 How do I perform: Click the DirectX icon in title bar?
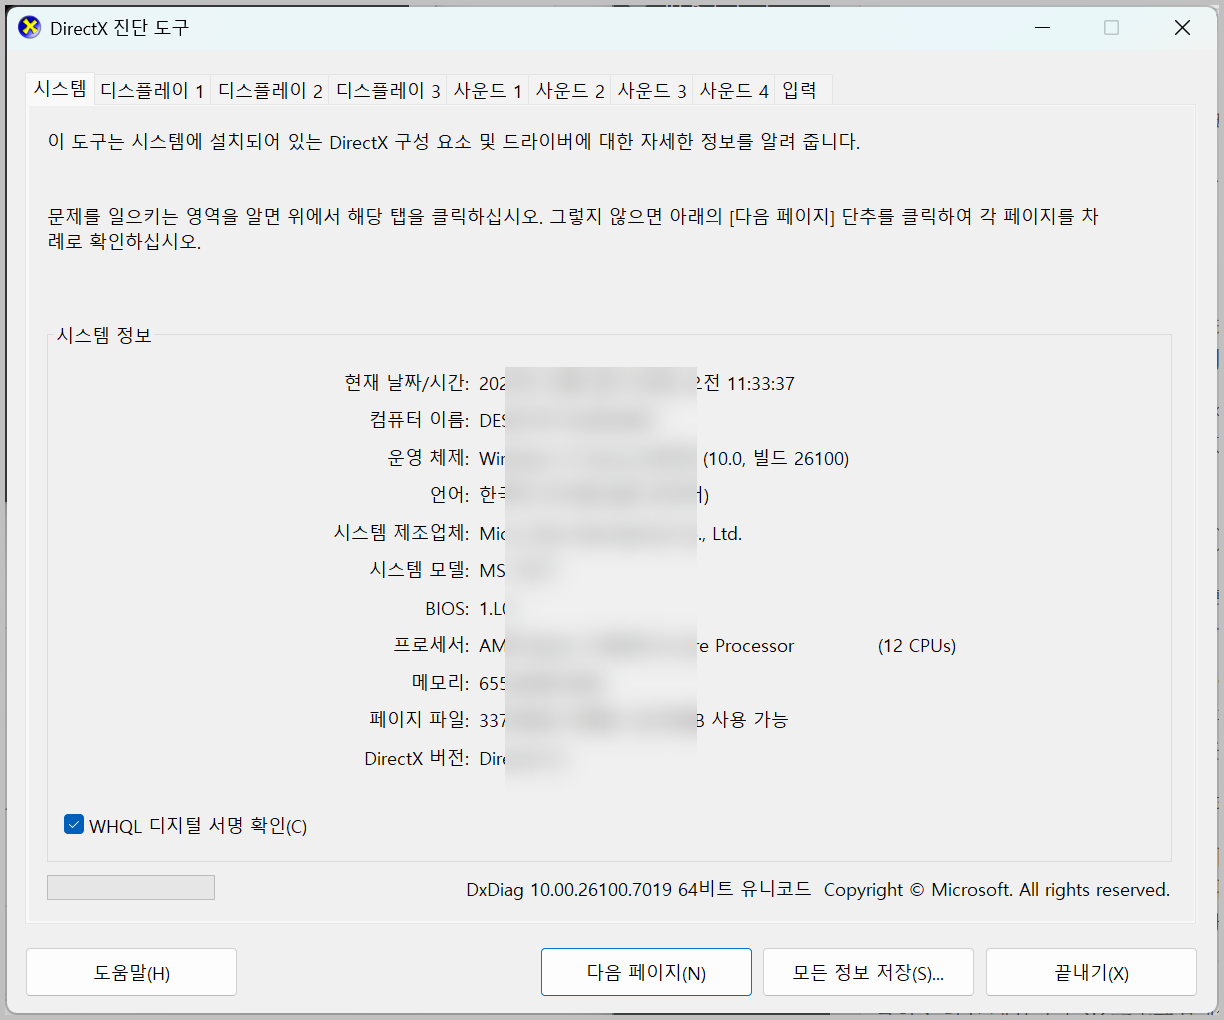click(x=30, y=28)
